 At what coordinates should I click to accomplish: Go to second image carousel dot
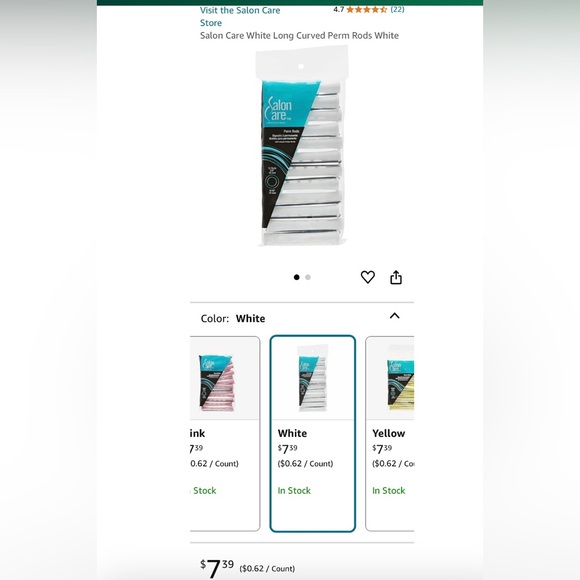(308, 277)
